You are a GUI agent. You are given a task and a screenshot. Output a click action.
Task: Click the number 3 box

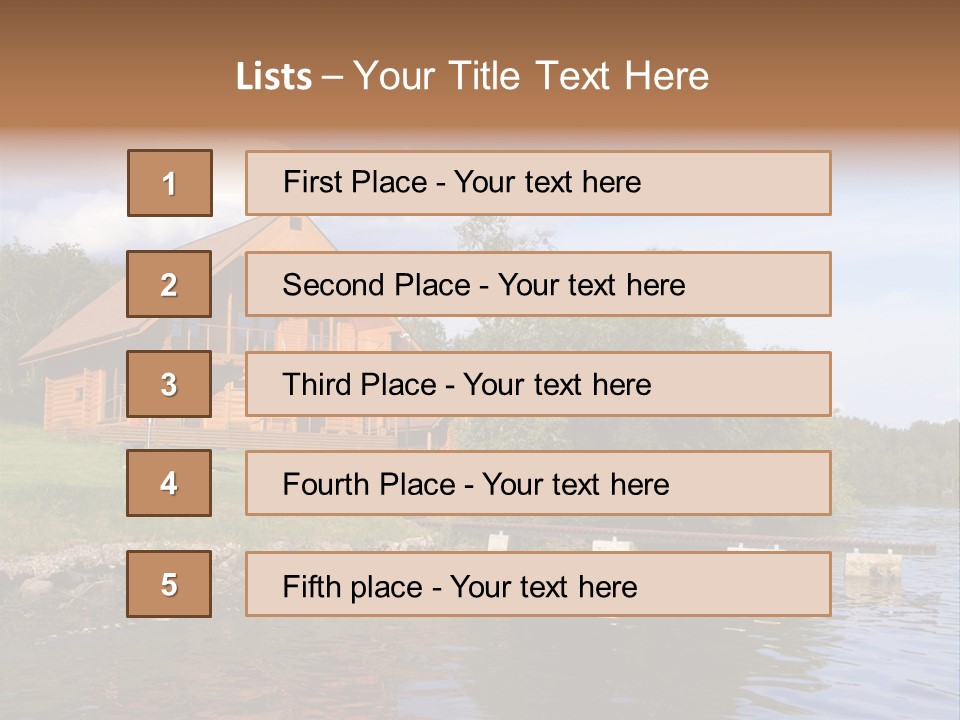click(169, 384)
